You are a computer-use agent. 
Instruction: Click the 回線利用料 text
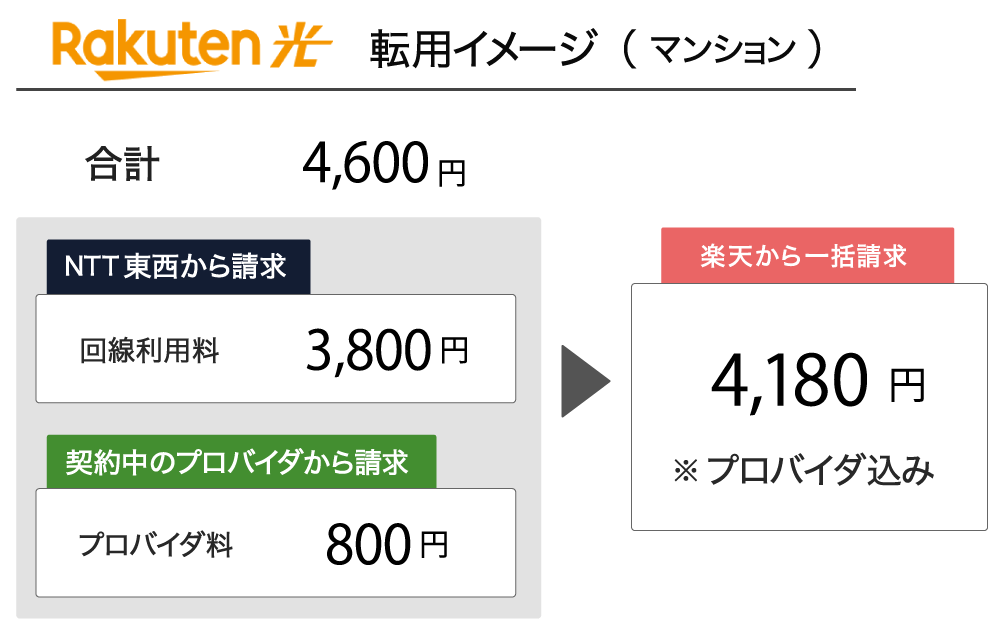pyautogui.click(x=150, y=351)
